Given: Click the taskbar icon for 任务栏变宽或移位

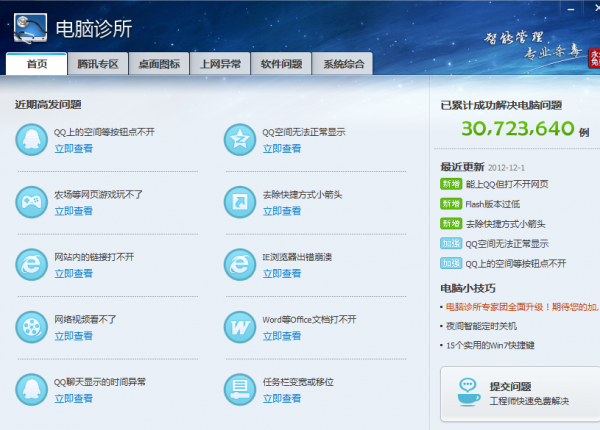Looking at the screenshot, I should [240, 389].
